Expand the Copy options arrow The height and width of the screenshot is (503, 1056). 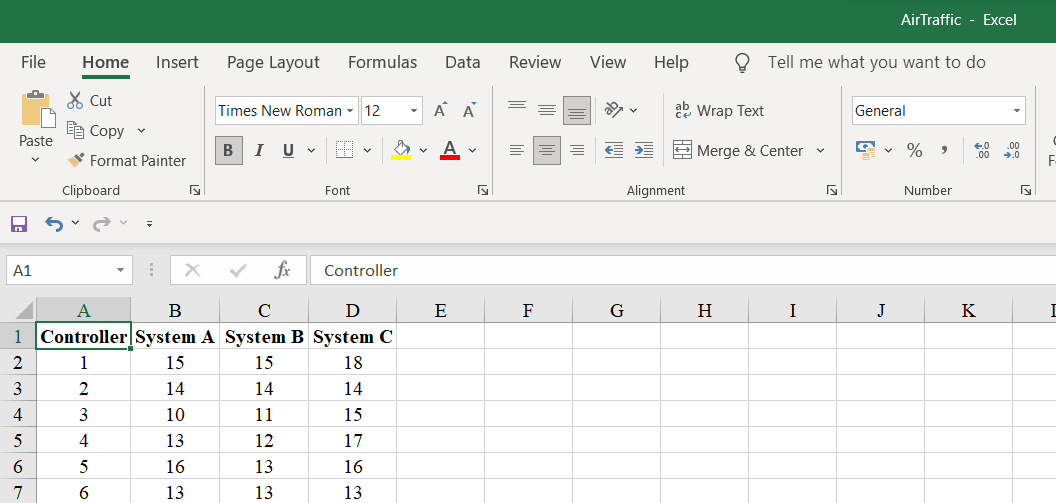coord(141,131)
